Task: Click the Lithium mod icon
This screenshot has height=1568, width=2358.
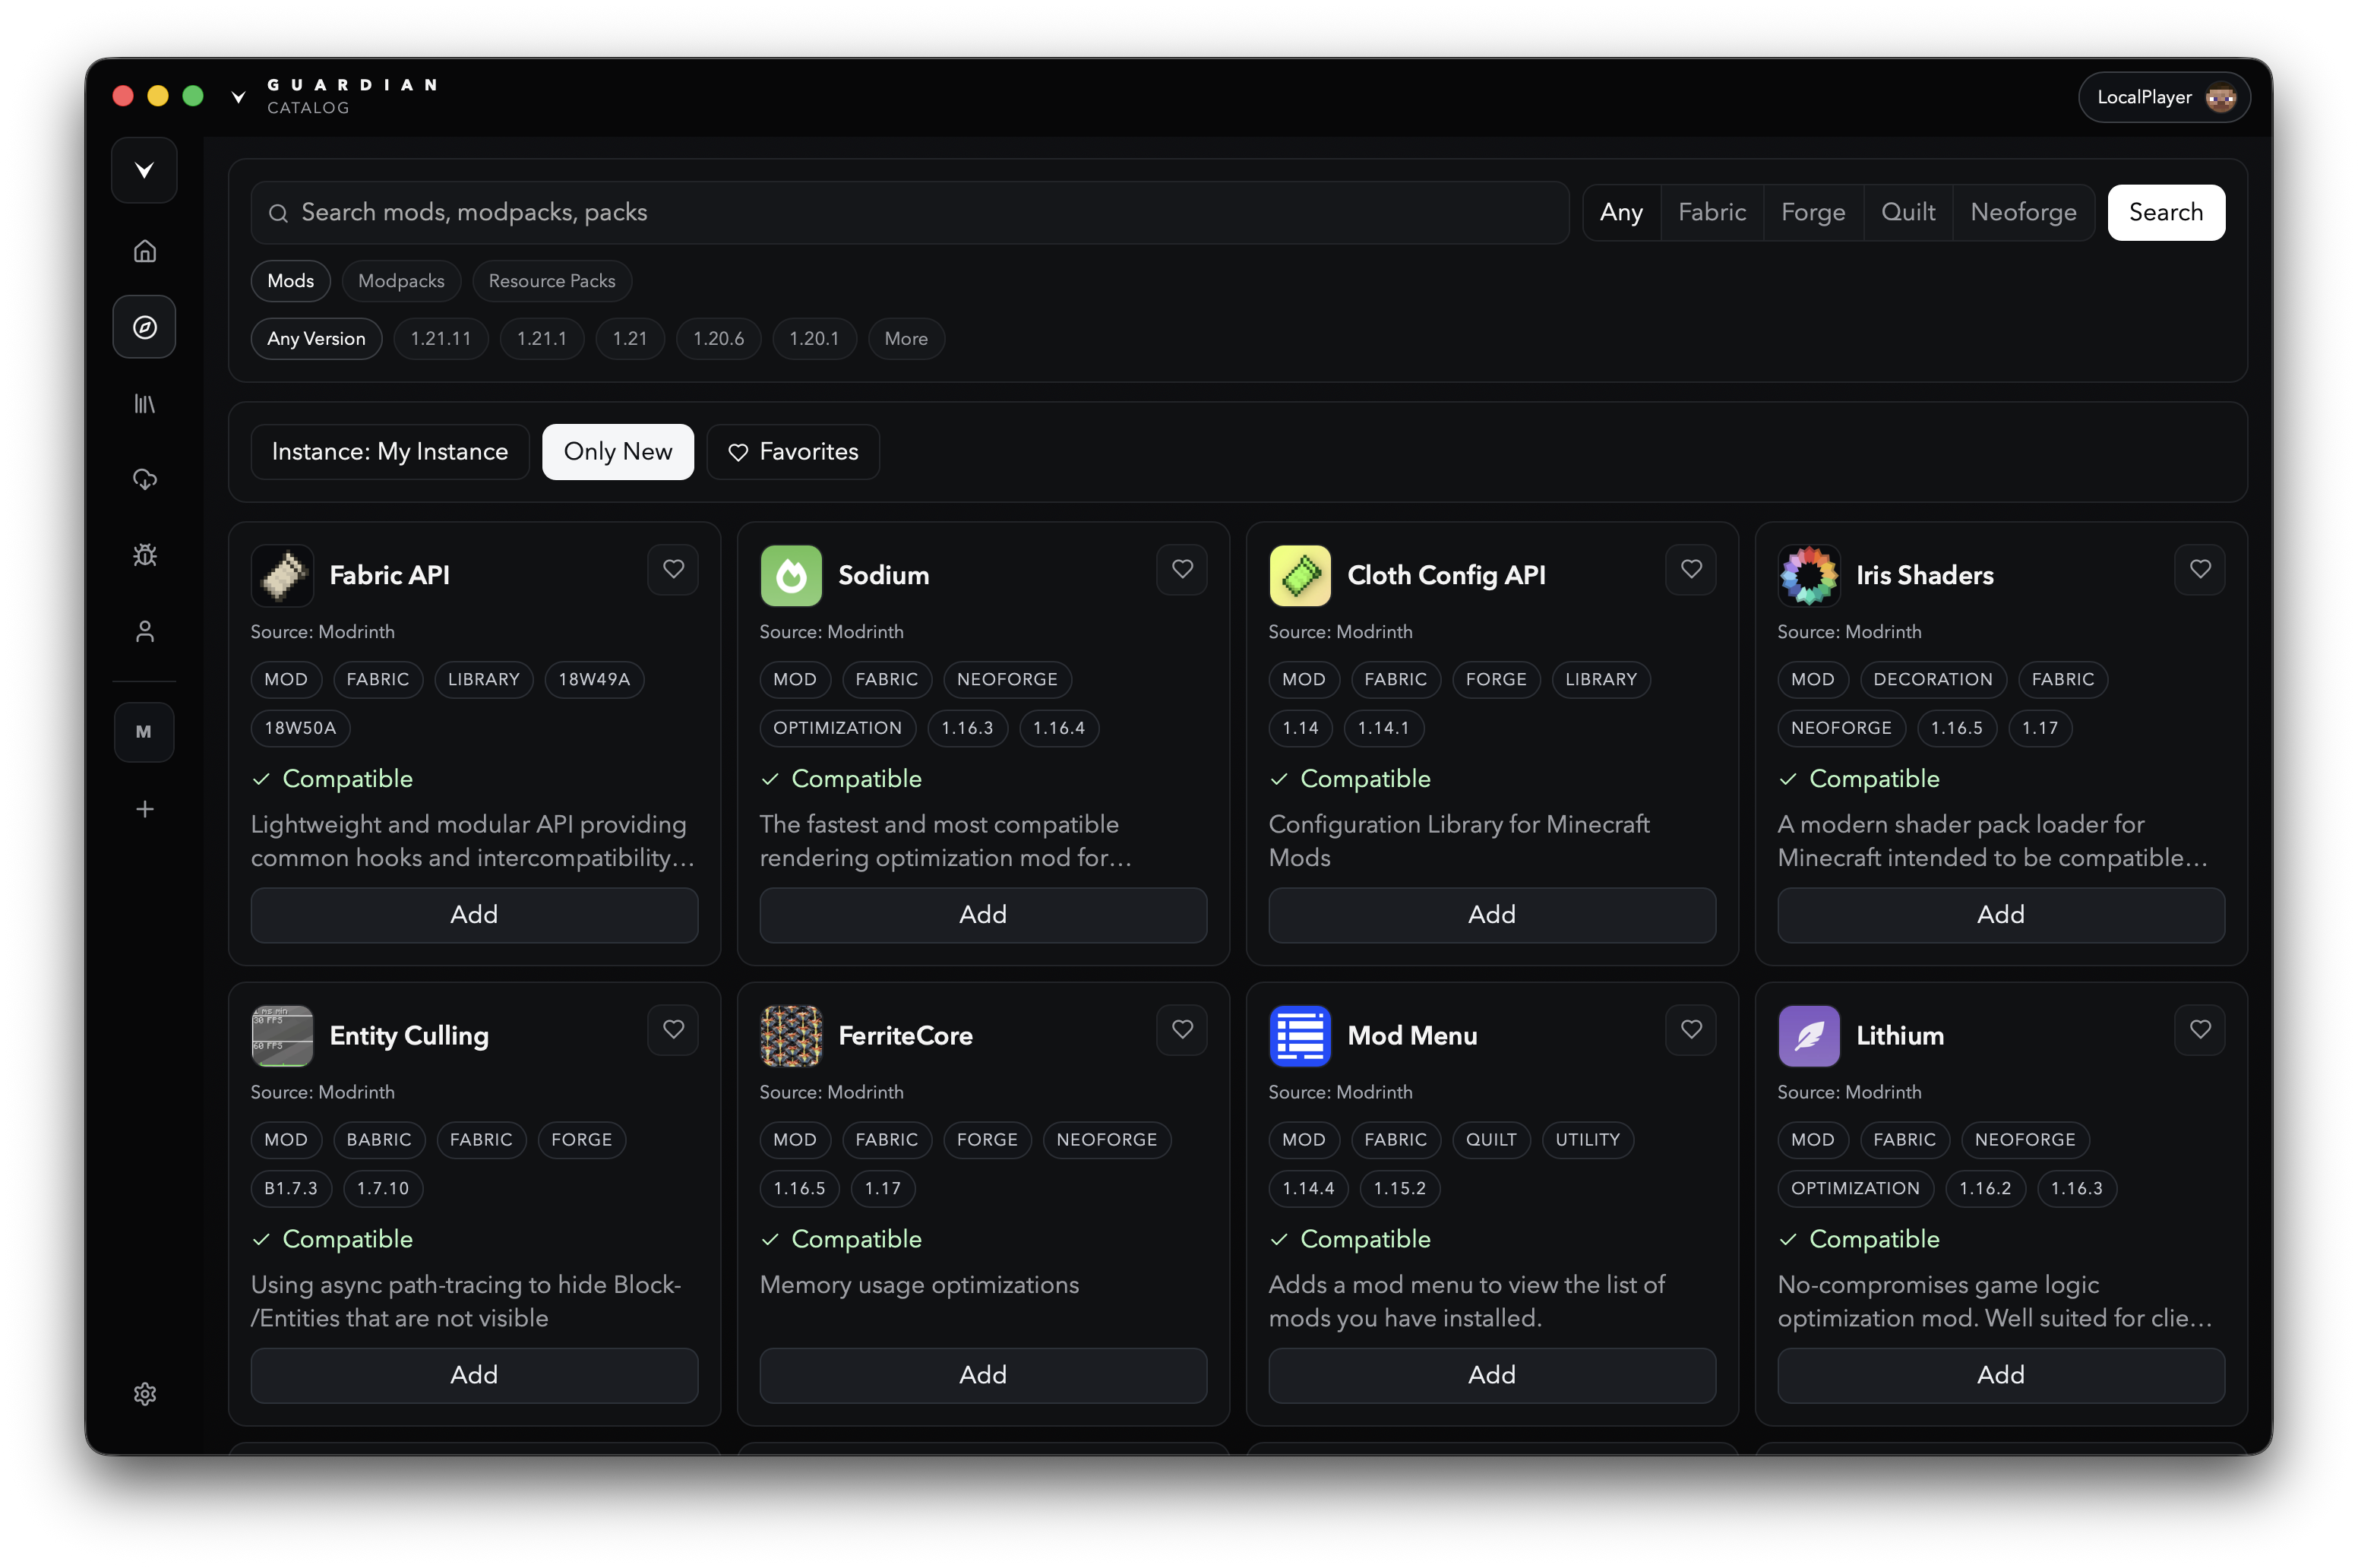Action: (x=1809, y=1036)
